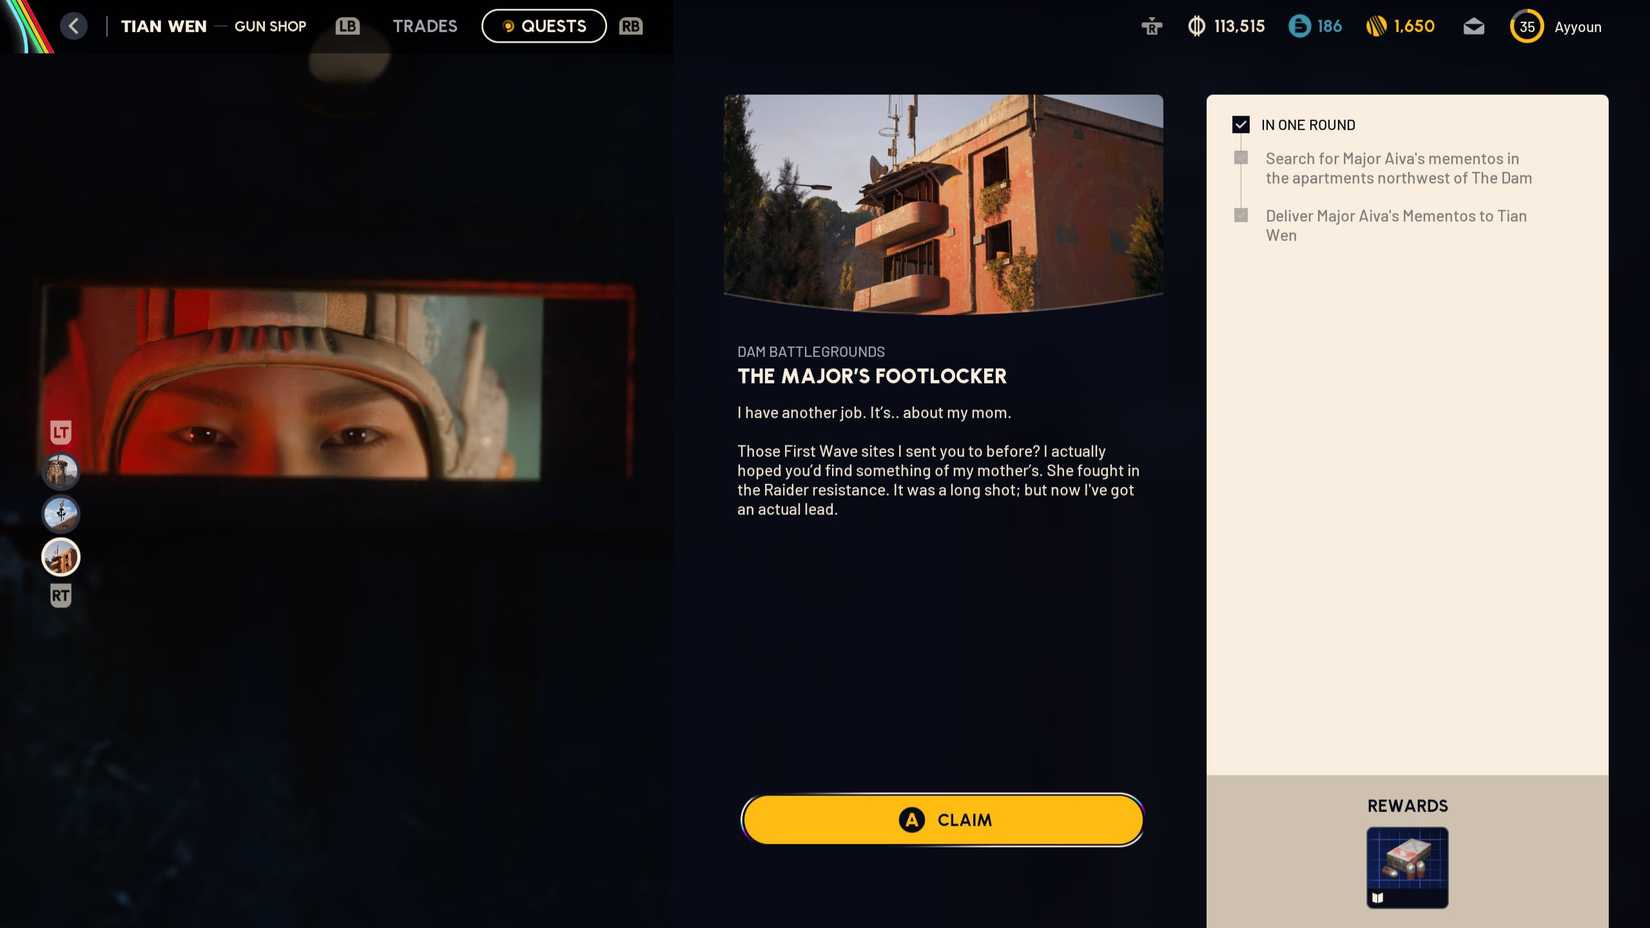Check the Deliver Major Aiva's Mementos objective

point(1241,216)
